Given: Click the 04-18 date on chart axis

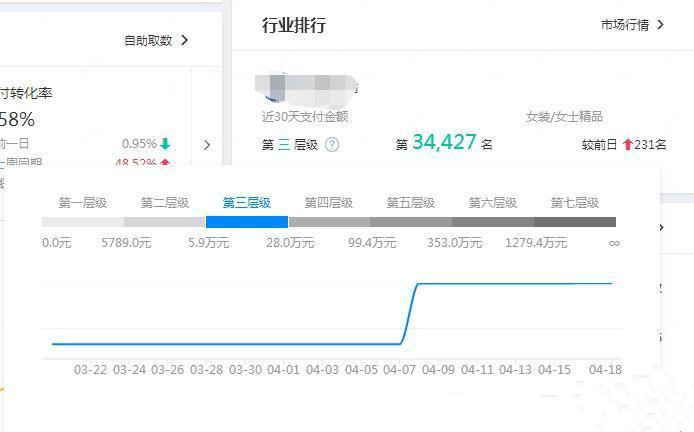Looking at the screenshot, I should 605,370.
